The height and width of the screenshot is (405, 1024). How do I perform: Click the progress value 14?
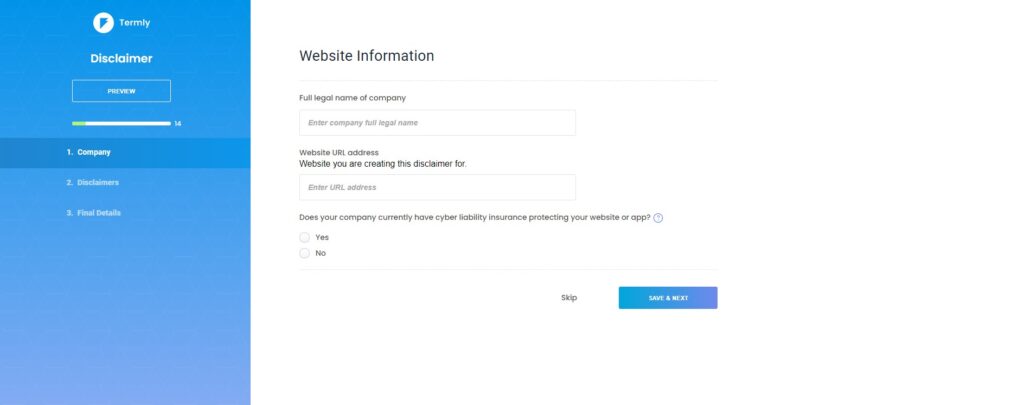(x=178, y=123)
